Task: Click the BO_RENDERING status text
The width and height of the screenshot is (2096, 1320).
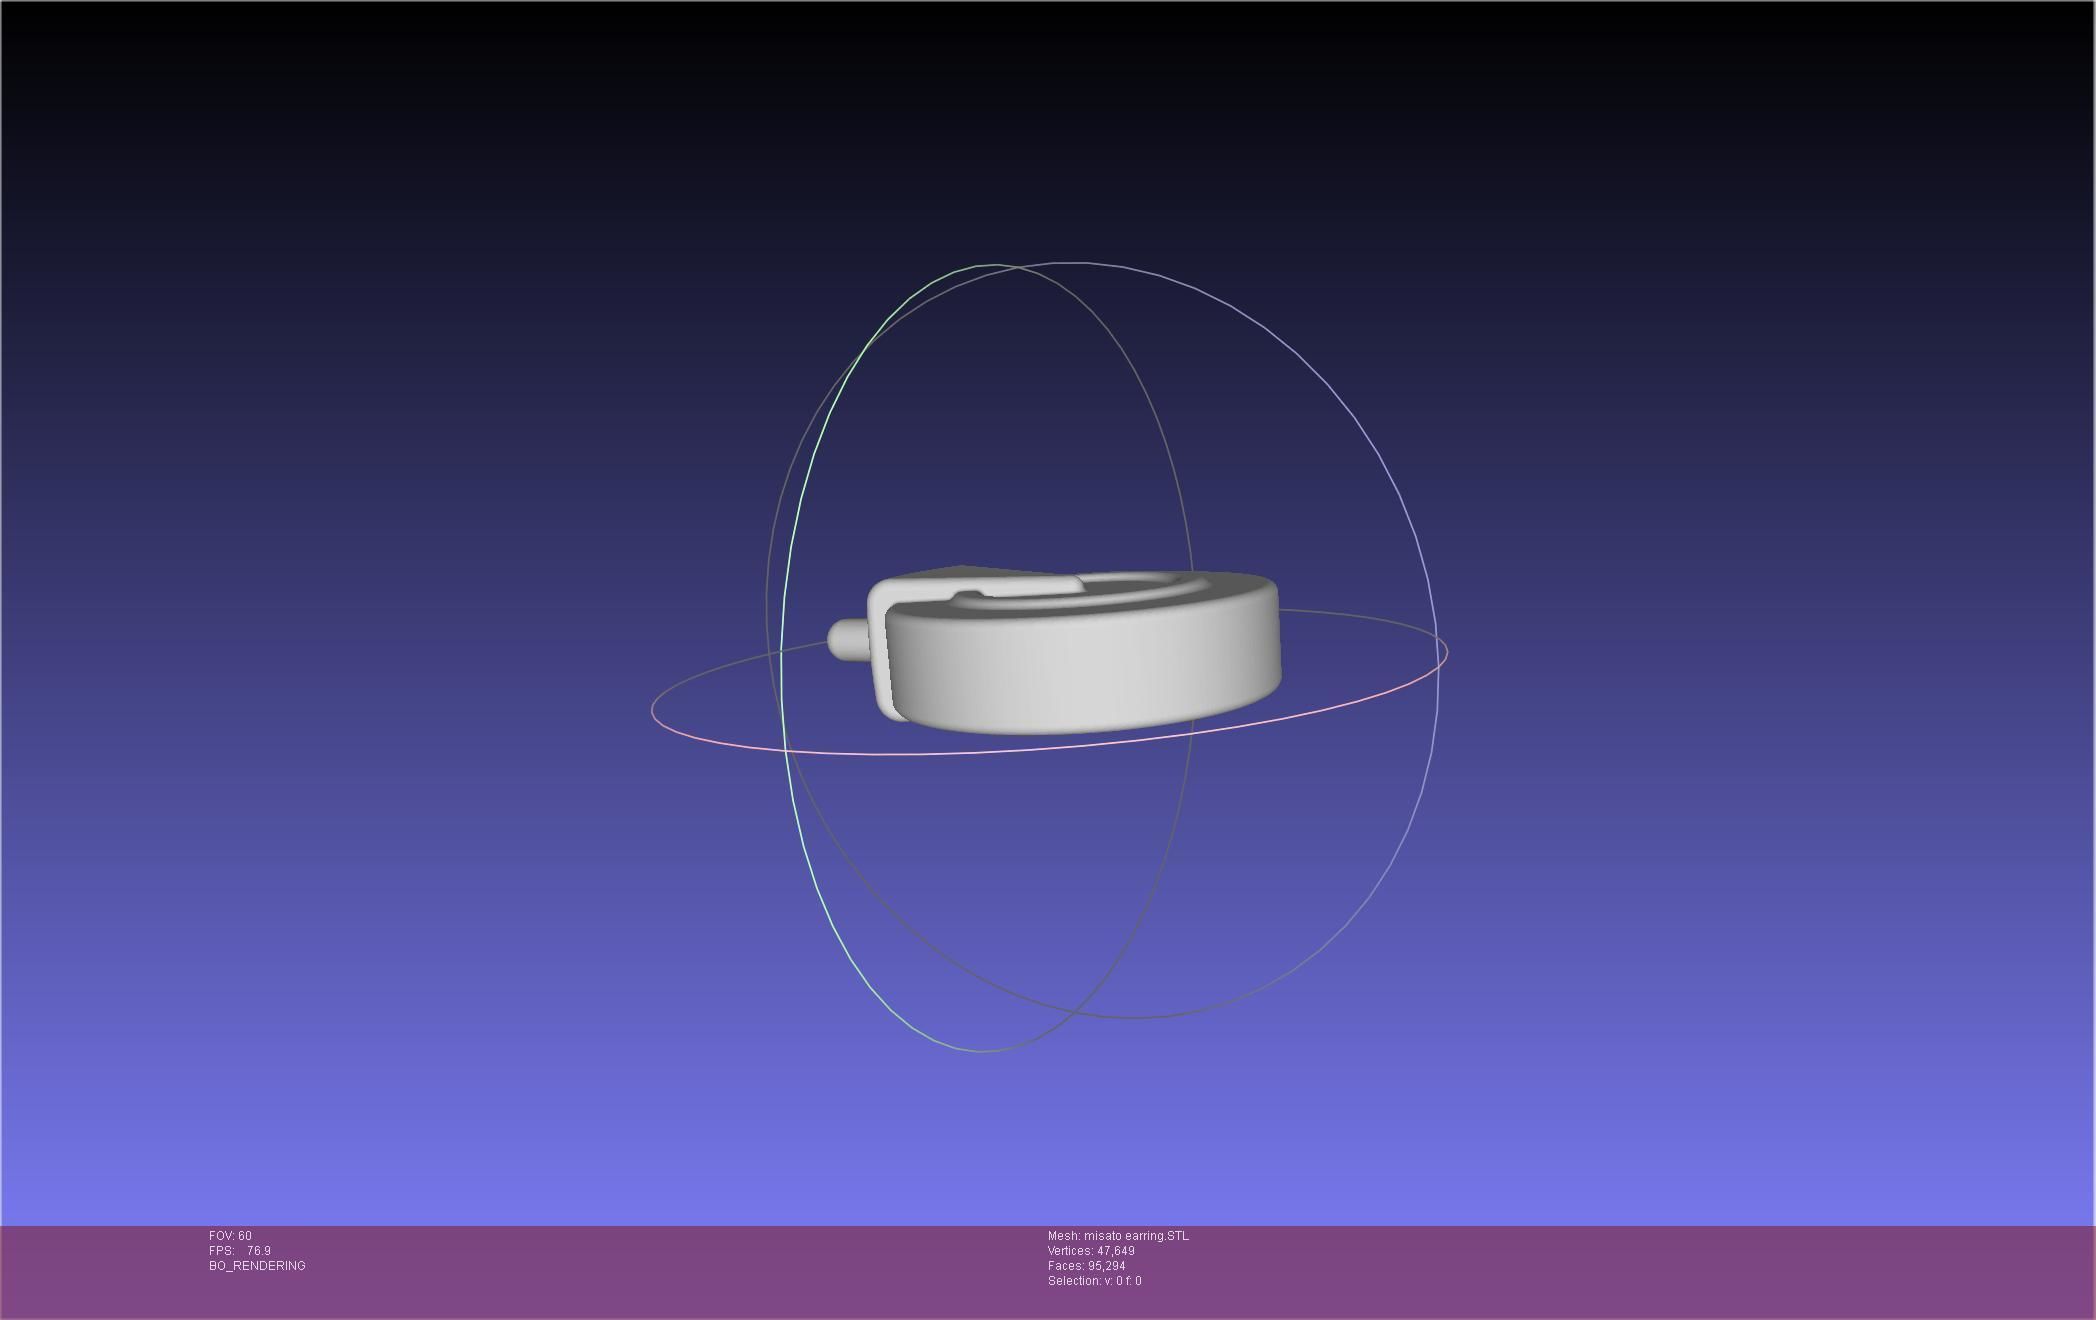Action: point(257,1266)
